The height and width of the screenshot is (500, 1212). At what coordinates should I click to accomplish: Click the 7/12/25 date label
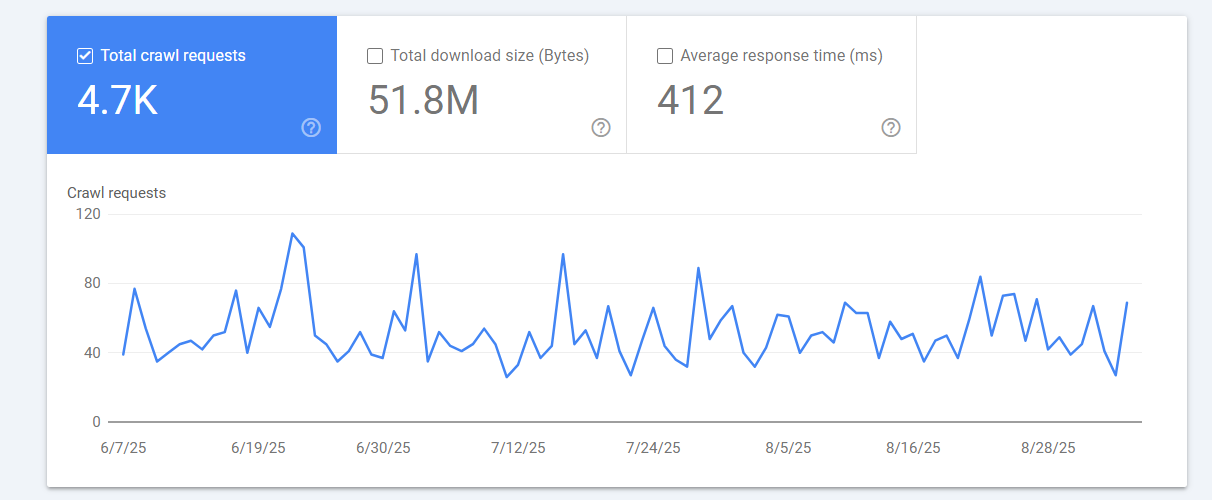(518, 448)
